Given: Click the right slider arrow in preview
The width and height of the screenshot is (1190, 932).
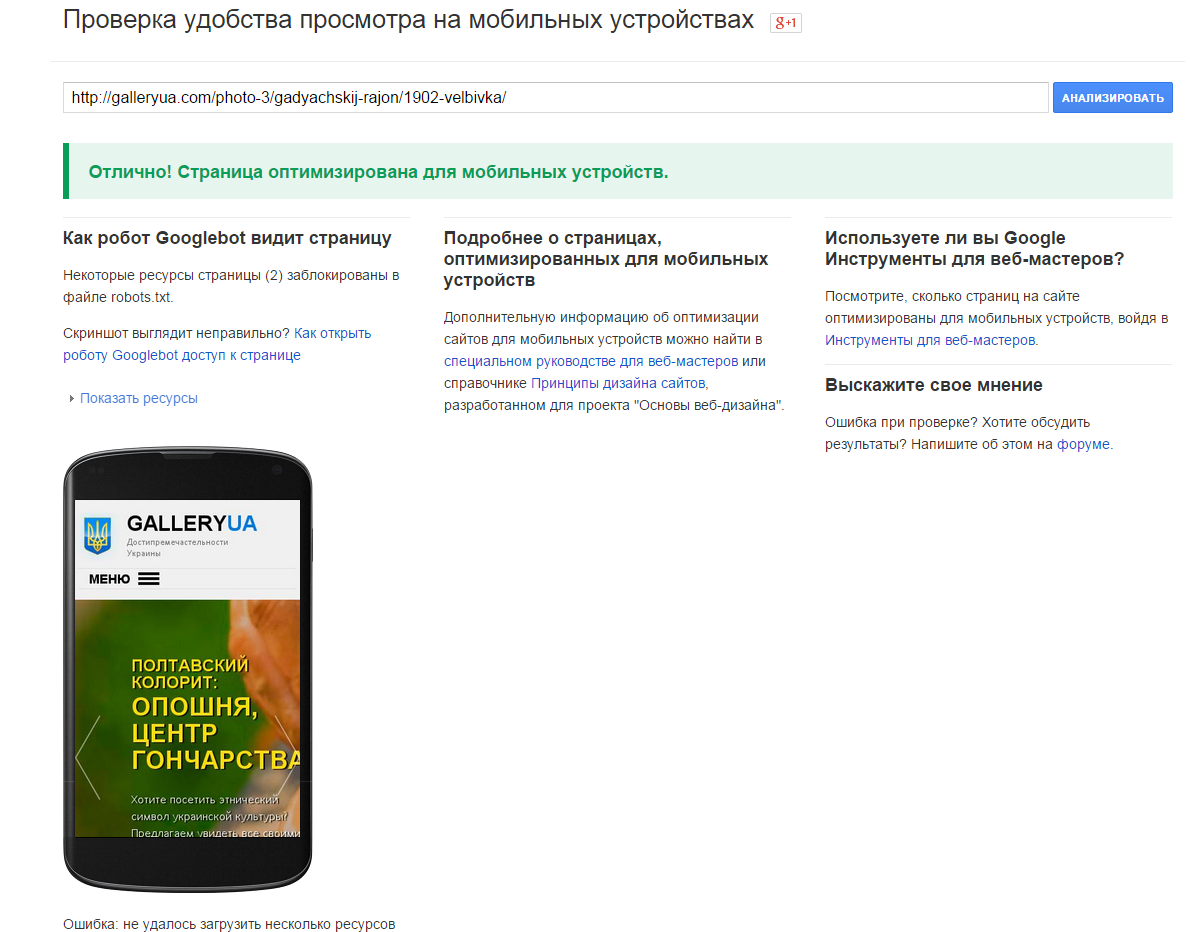Looking at the screenshot, I should click(286, 757).
